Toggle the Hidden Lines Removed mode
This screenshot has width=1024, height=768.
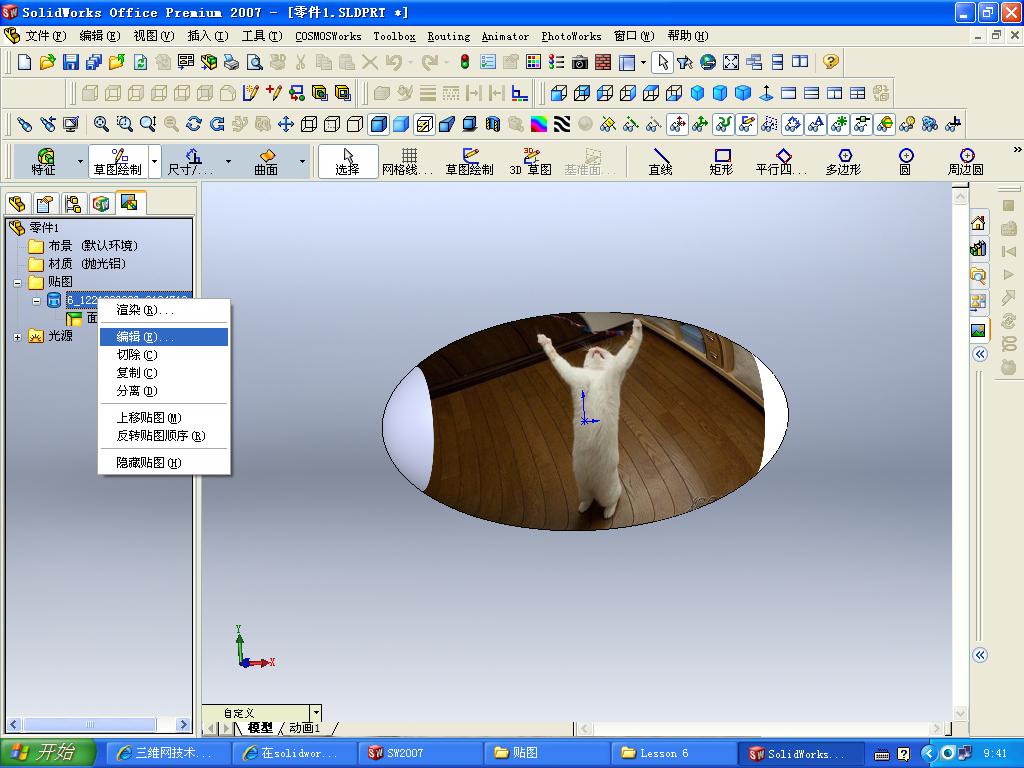point(355,124)
